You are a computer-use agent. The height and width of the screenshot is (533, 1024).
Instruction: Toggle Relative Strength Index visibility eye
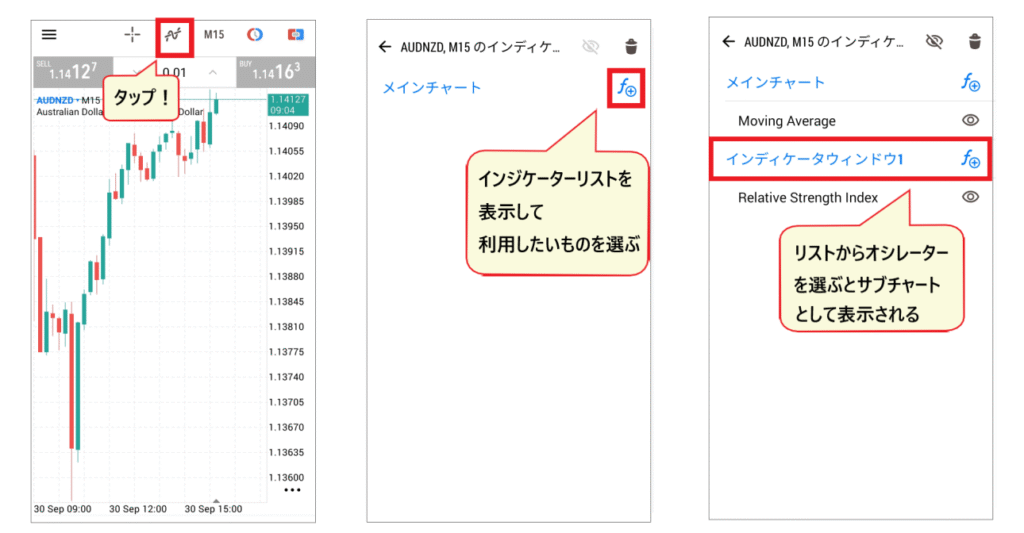969,197
